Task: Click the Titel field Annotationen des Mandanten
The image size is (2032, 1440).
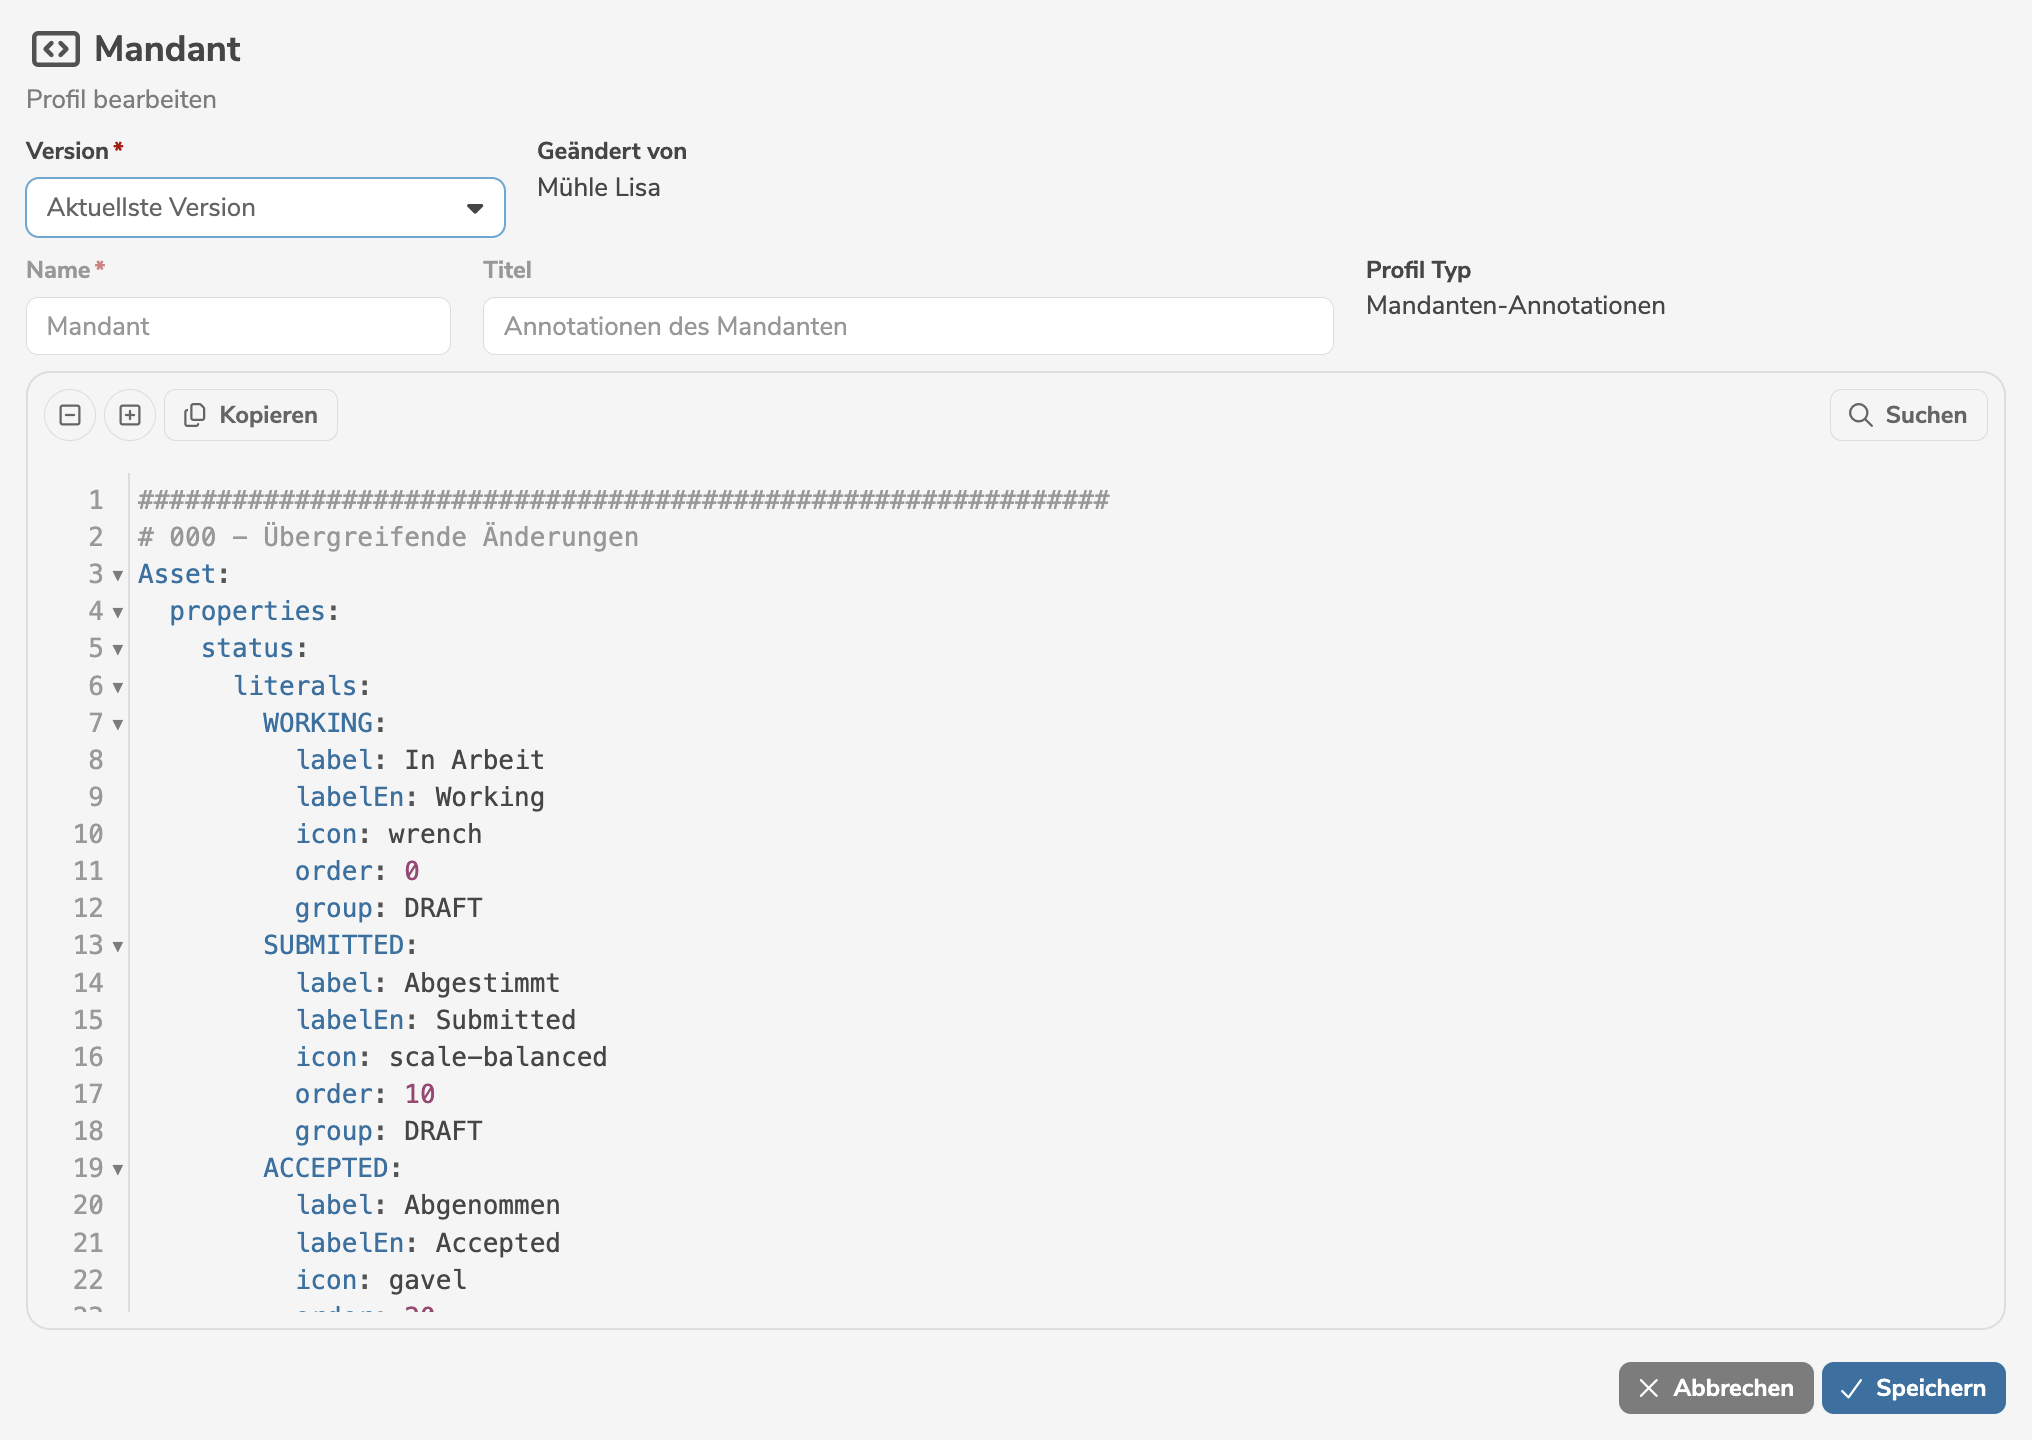Action: 907,326
